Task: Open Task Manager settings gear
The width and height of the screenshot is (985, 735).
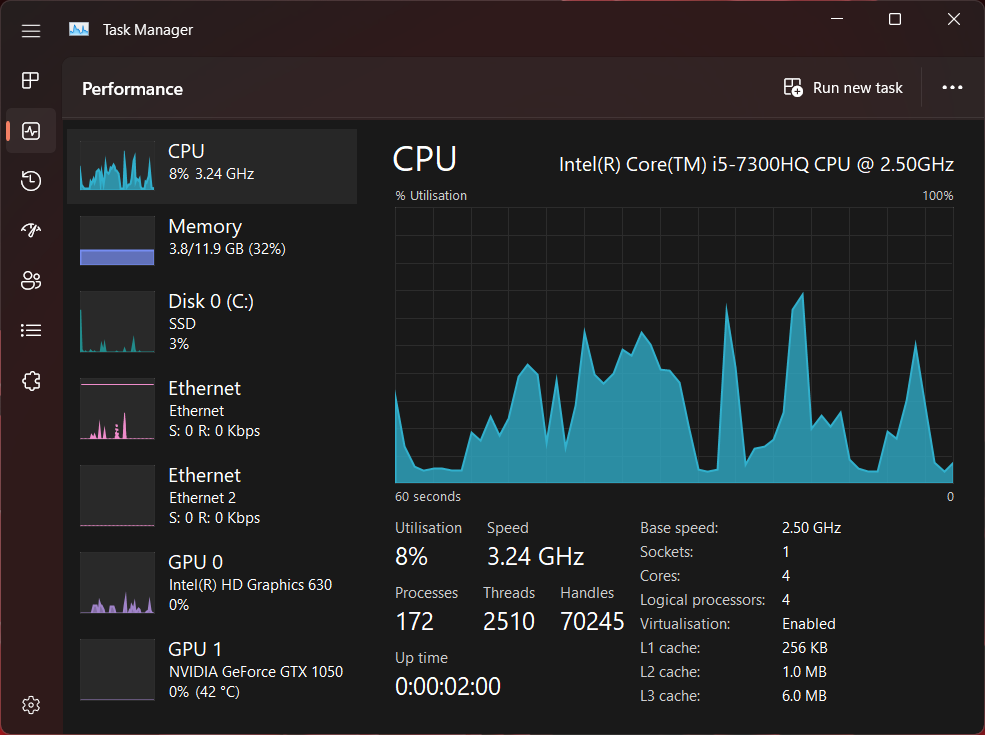Action: pos(31,705)
